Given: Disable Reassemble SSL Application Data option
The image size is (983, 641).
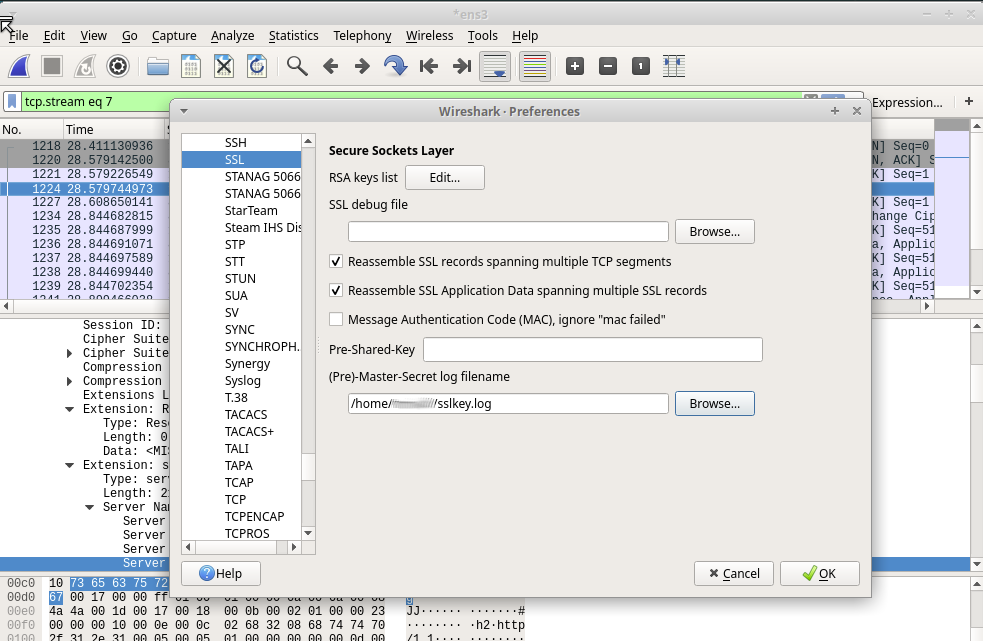Looking at the screenshot, I should pyautogui.click(x=336, y=291).
